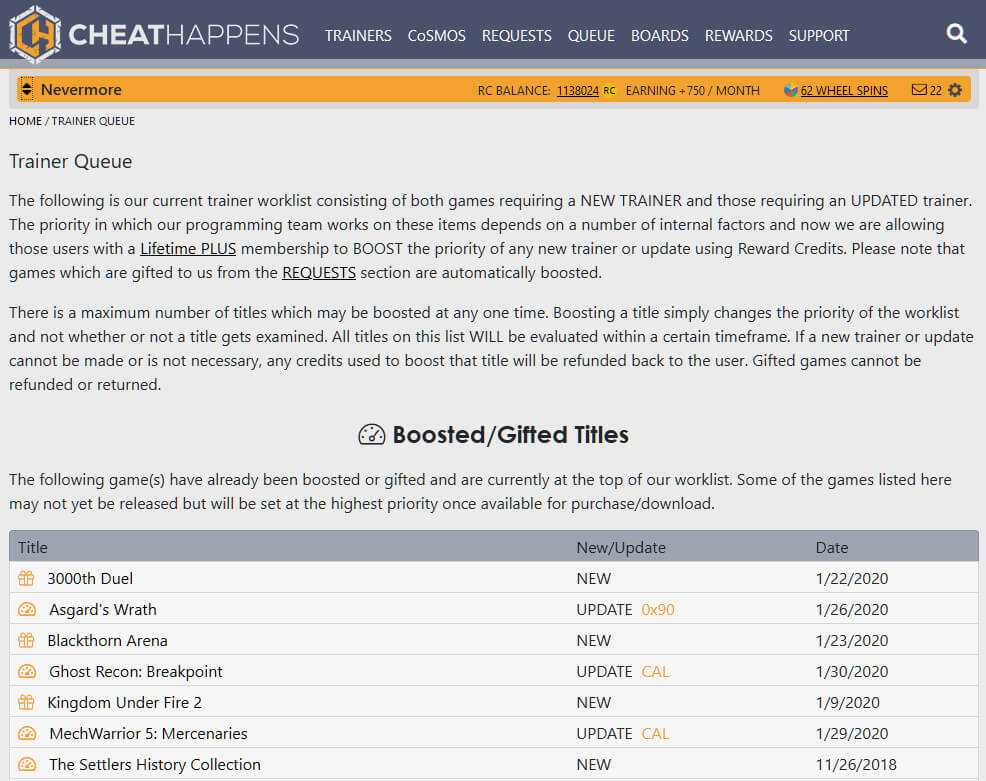Select the 3000th Duel title
The width and height of the screenshot is (986, 781).
click(90, 578)
